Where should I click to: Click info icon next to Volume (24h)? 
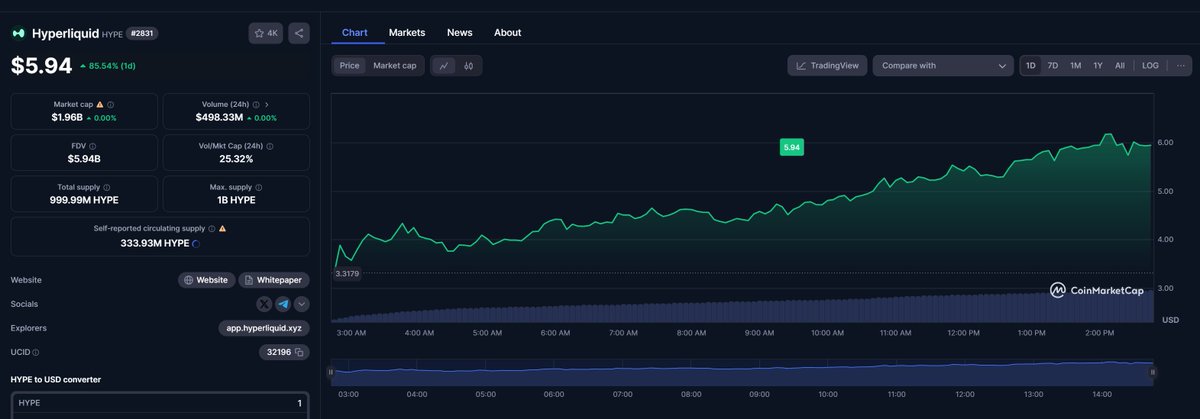[256, 104]
